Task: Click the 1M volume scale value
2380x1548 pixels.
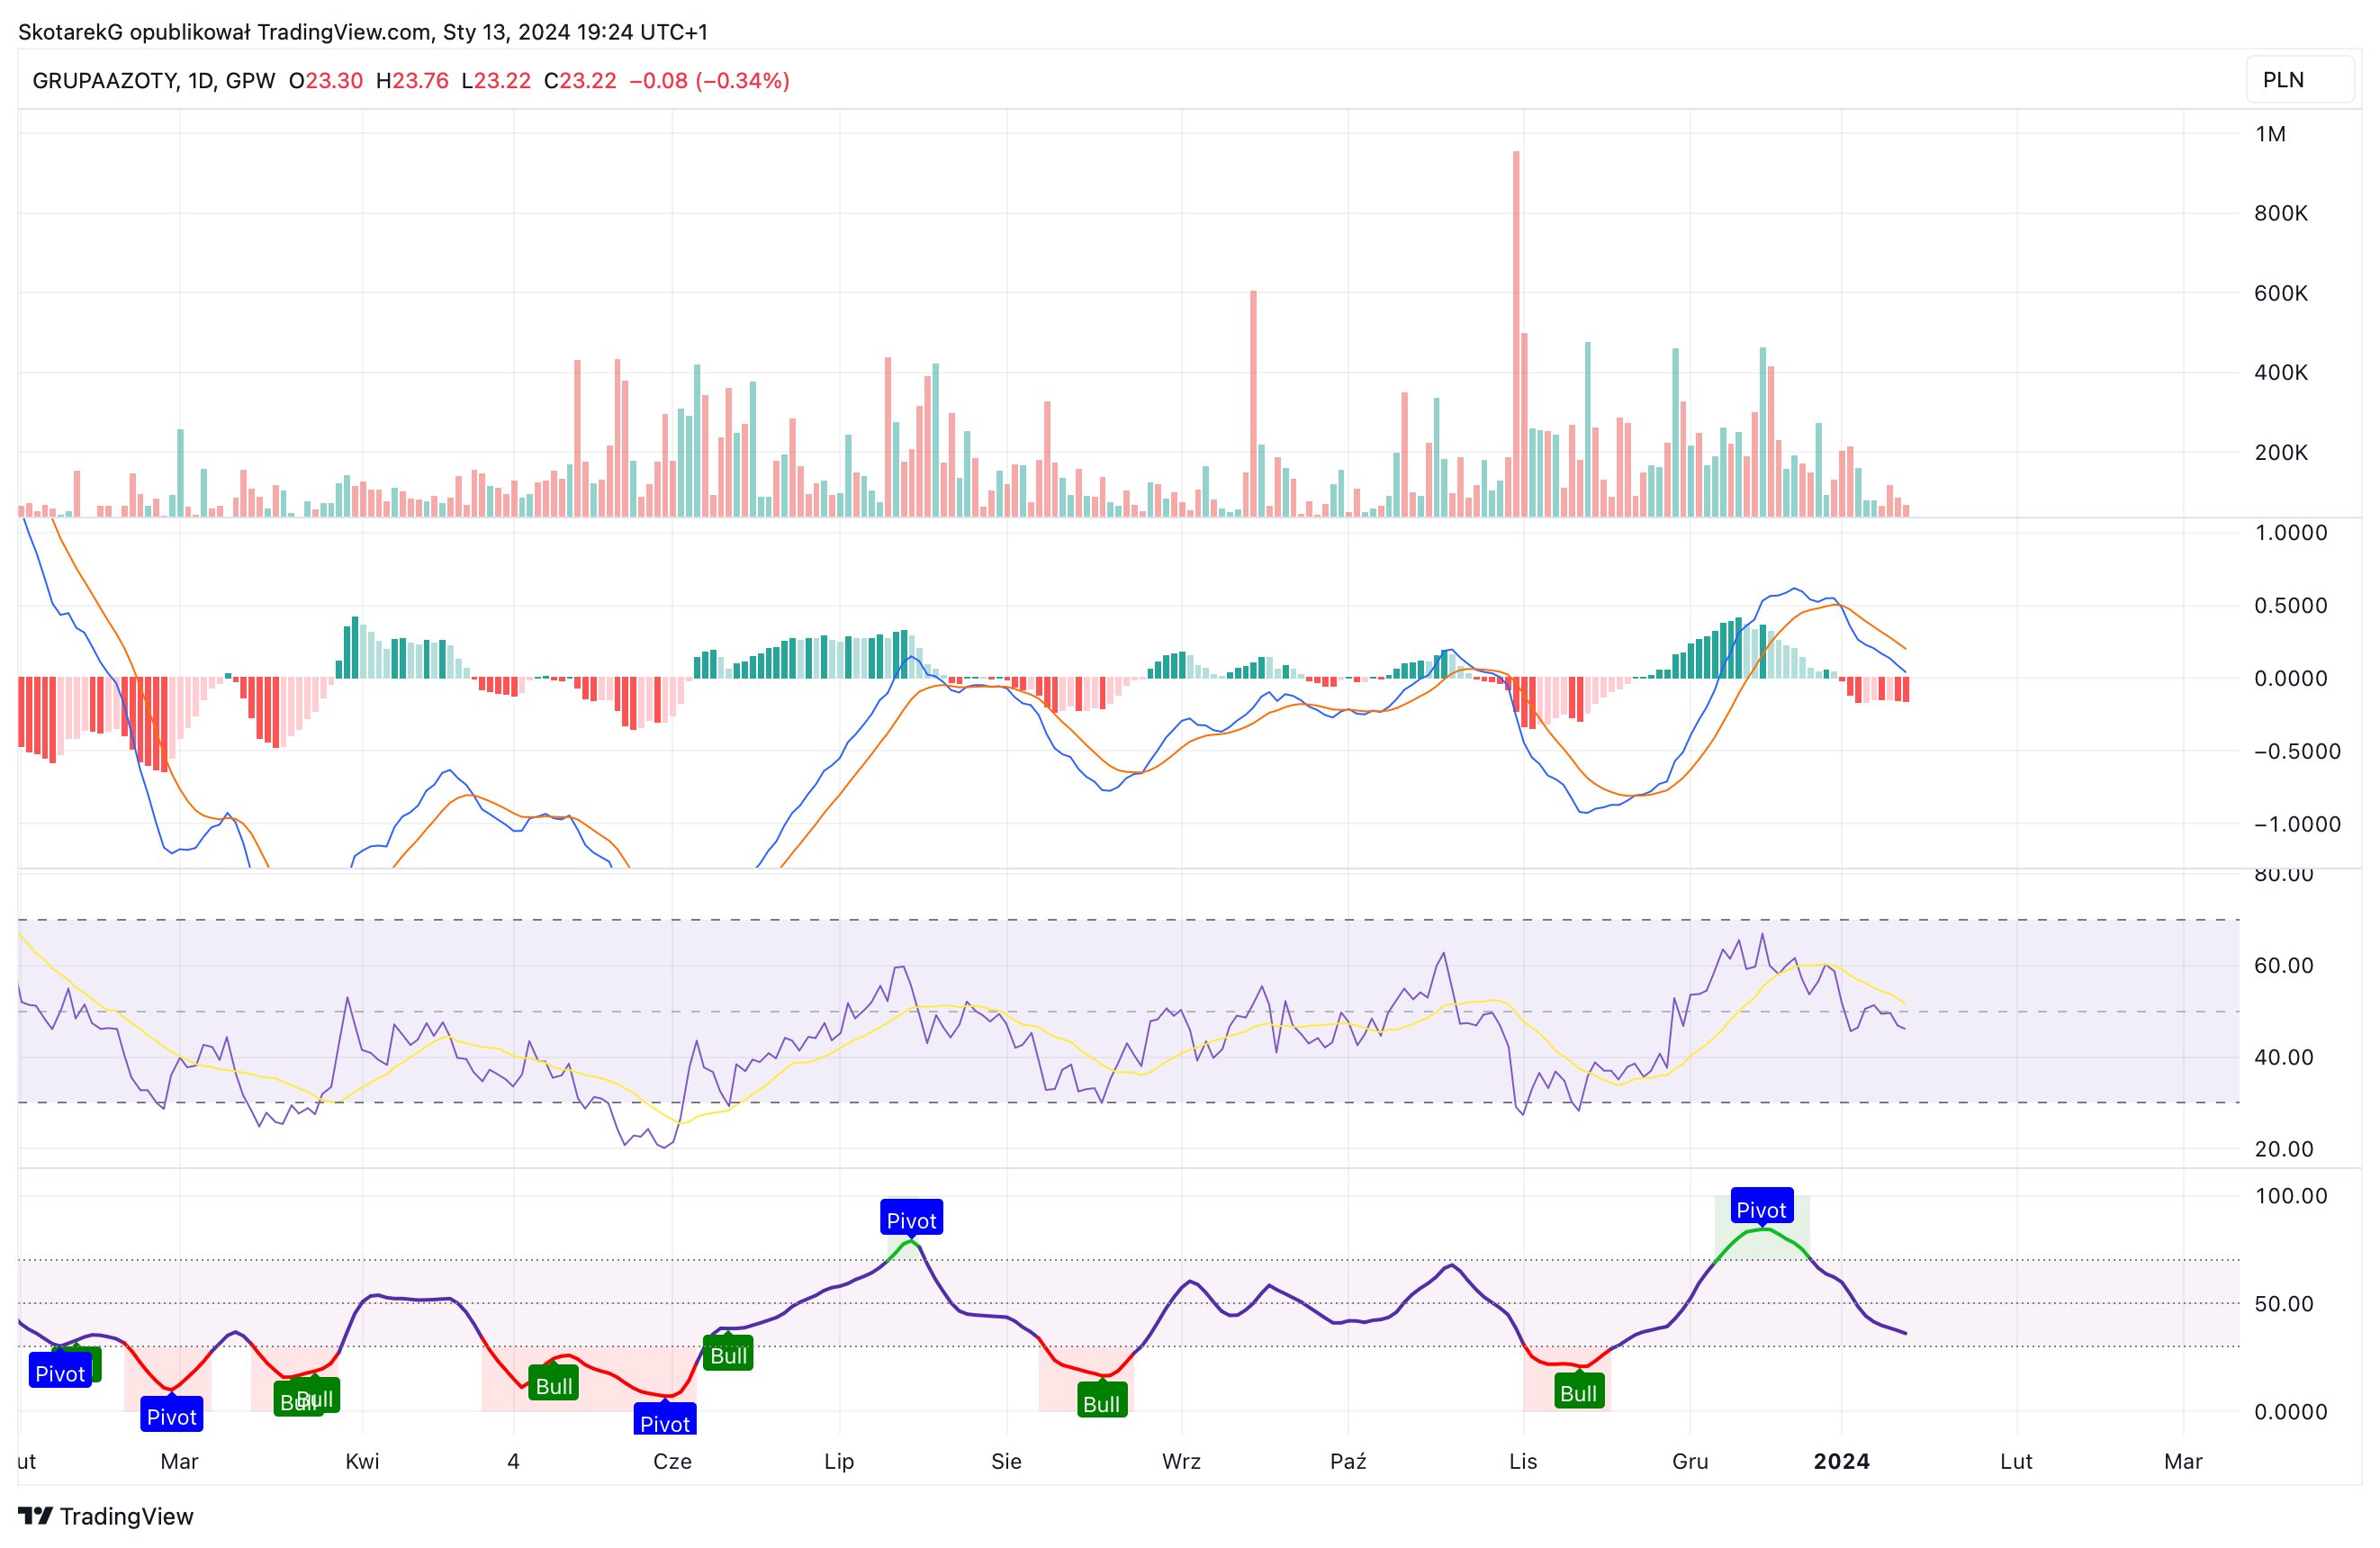Action: click(2270, 134)
